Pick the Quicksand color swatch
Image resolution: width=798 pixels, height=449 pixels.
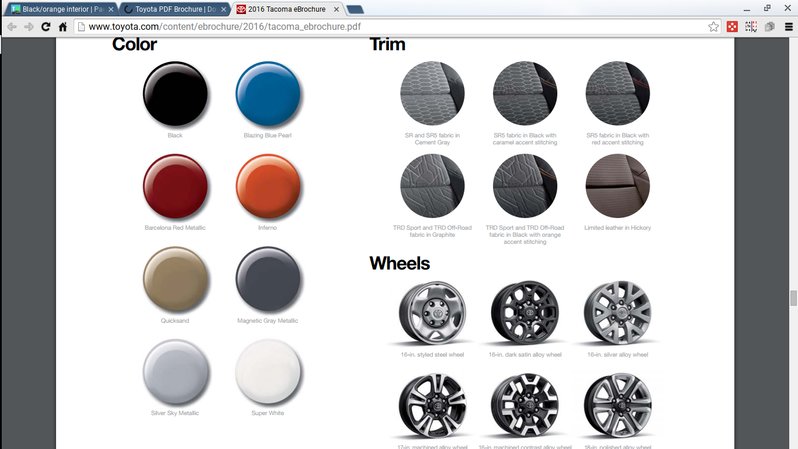click(176, 279)
